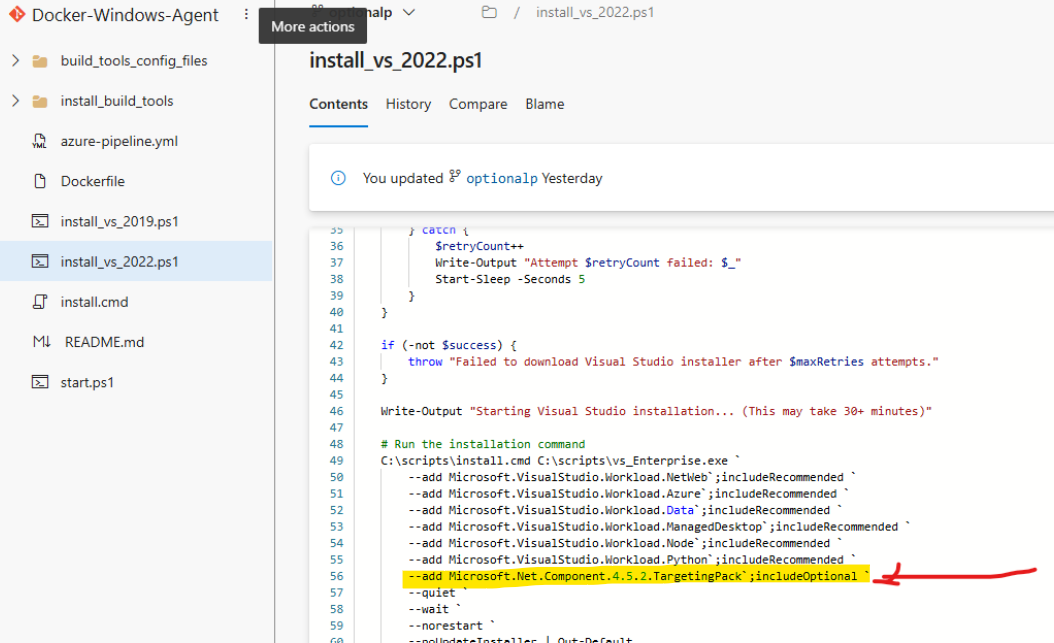Image resolution: width=1054 pixels, height=643 pixels.
Task: Switch to the Contents tab
Action: (x=338, y=104)
